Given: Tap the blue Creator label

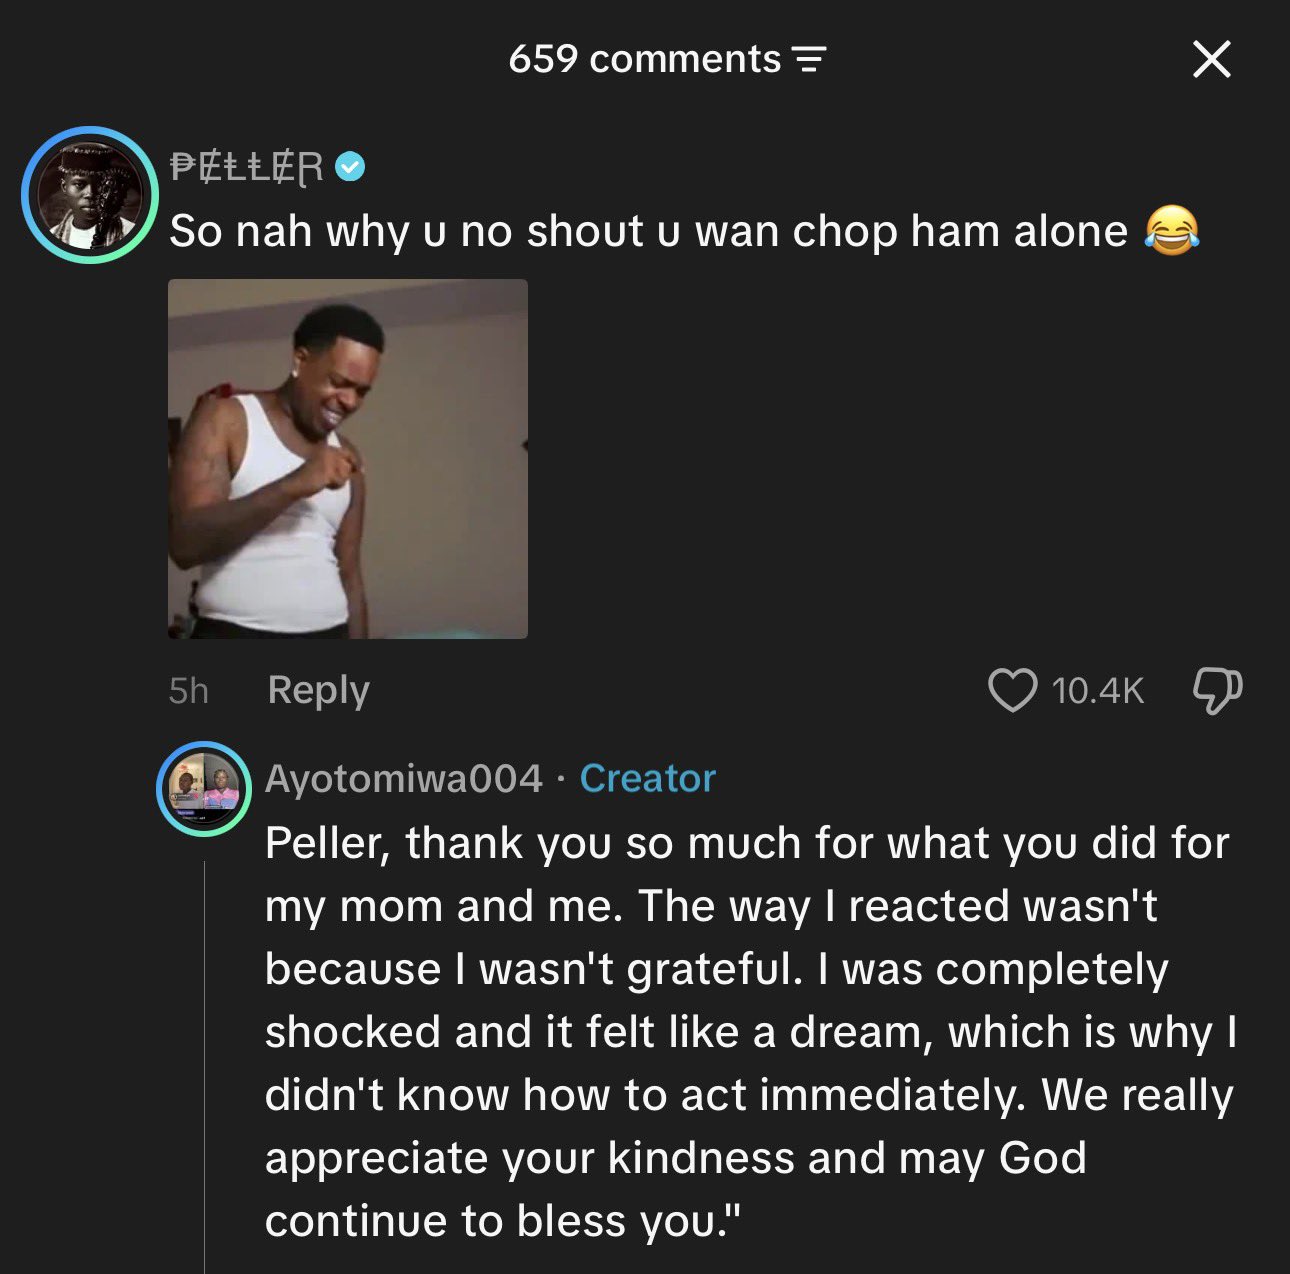Looking at the screenshot, I should pos(648,778).
